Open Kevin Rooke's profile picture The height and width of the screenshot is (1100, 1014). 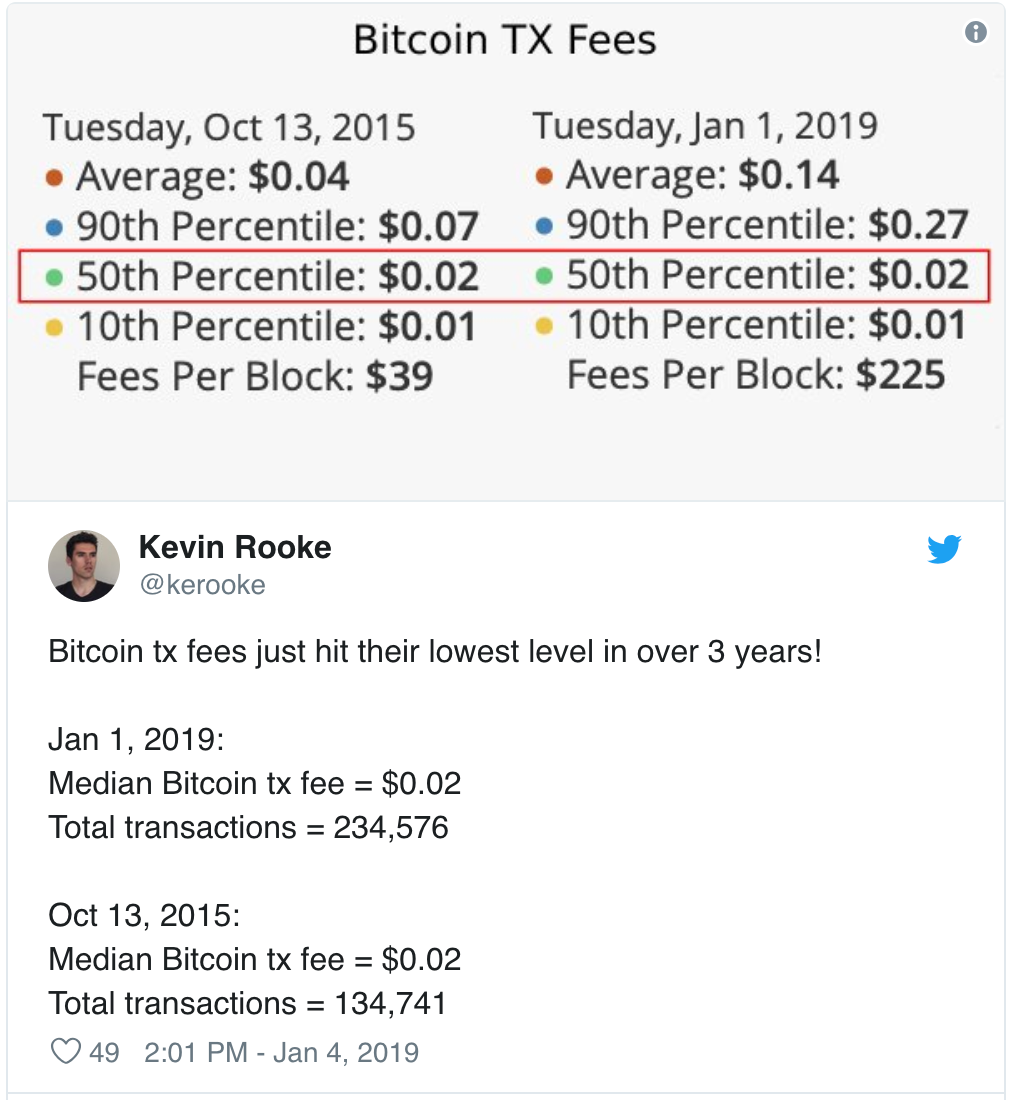point(84,565)
